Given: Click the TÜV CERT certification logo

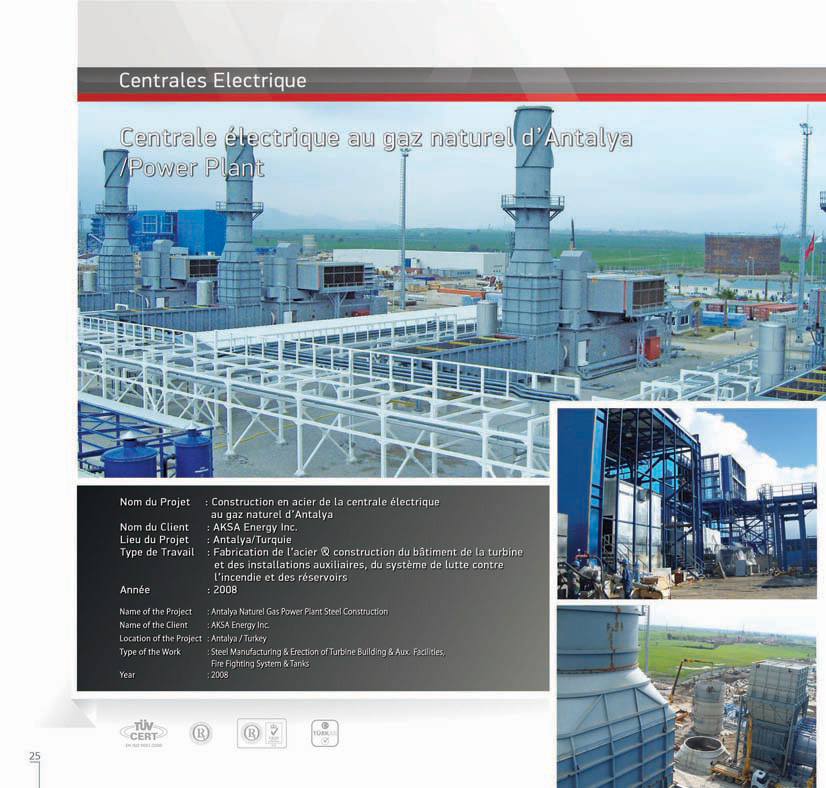Looking at the screenshot, I should 144,733.
